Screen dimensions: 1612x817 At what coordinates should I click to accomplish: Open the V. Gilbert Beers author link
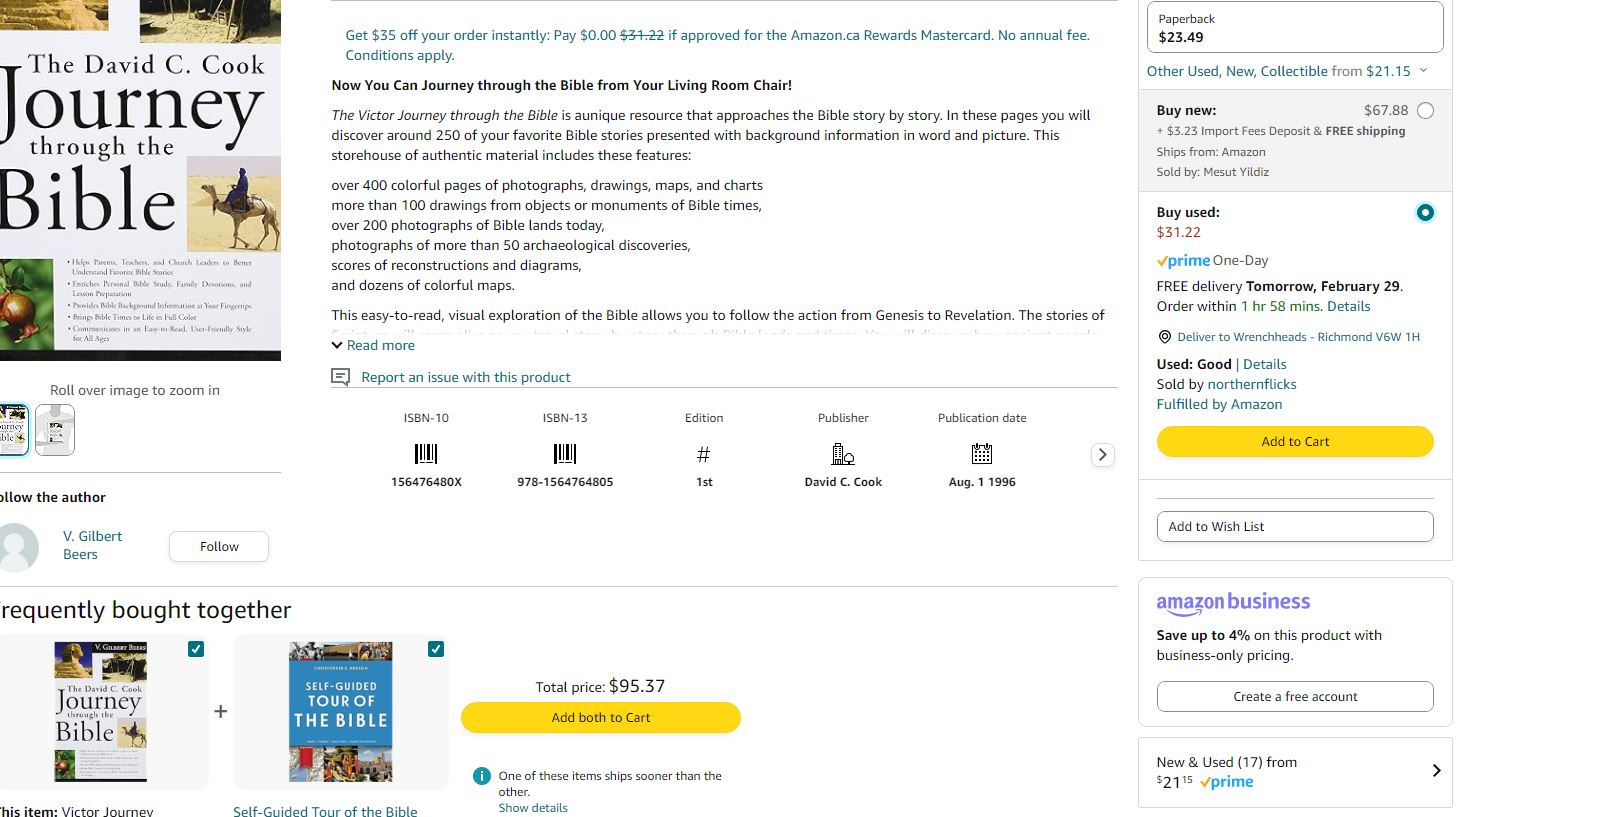(92, 545)
